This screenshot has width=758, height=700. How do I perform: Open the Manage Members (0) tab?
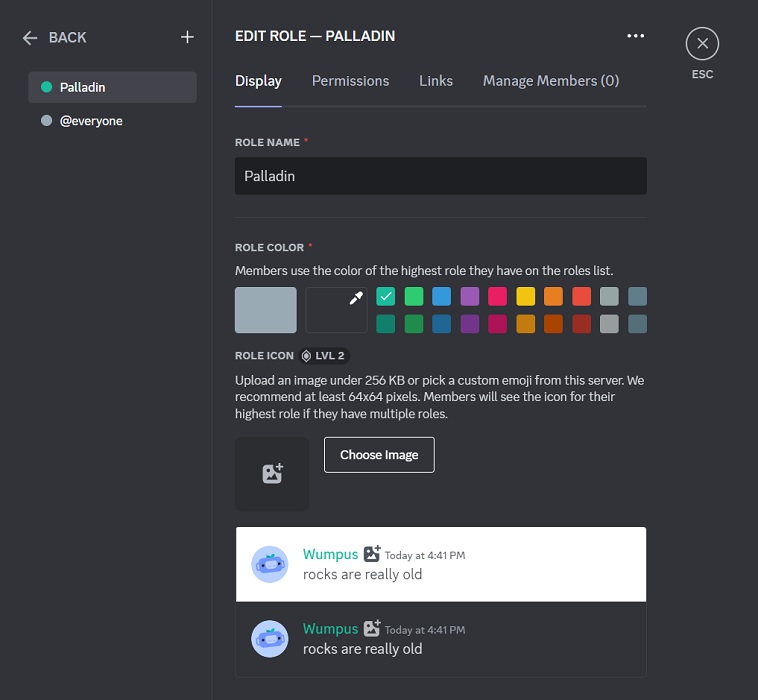[x=551, y=81]
